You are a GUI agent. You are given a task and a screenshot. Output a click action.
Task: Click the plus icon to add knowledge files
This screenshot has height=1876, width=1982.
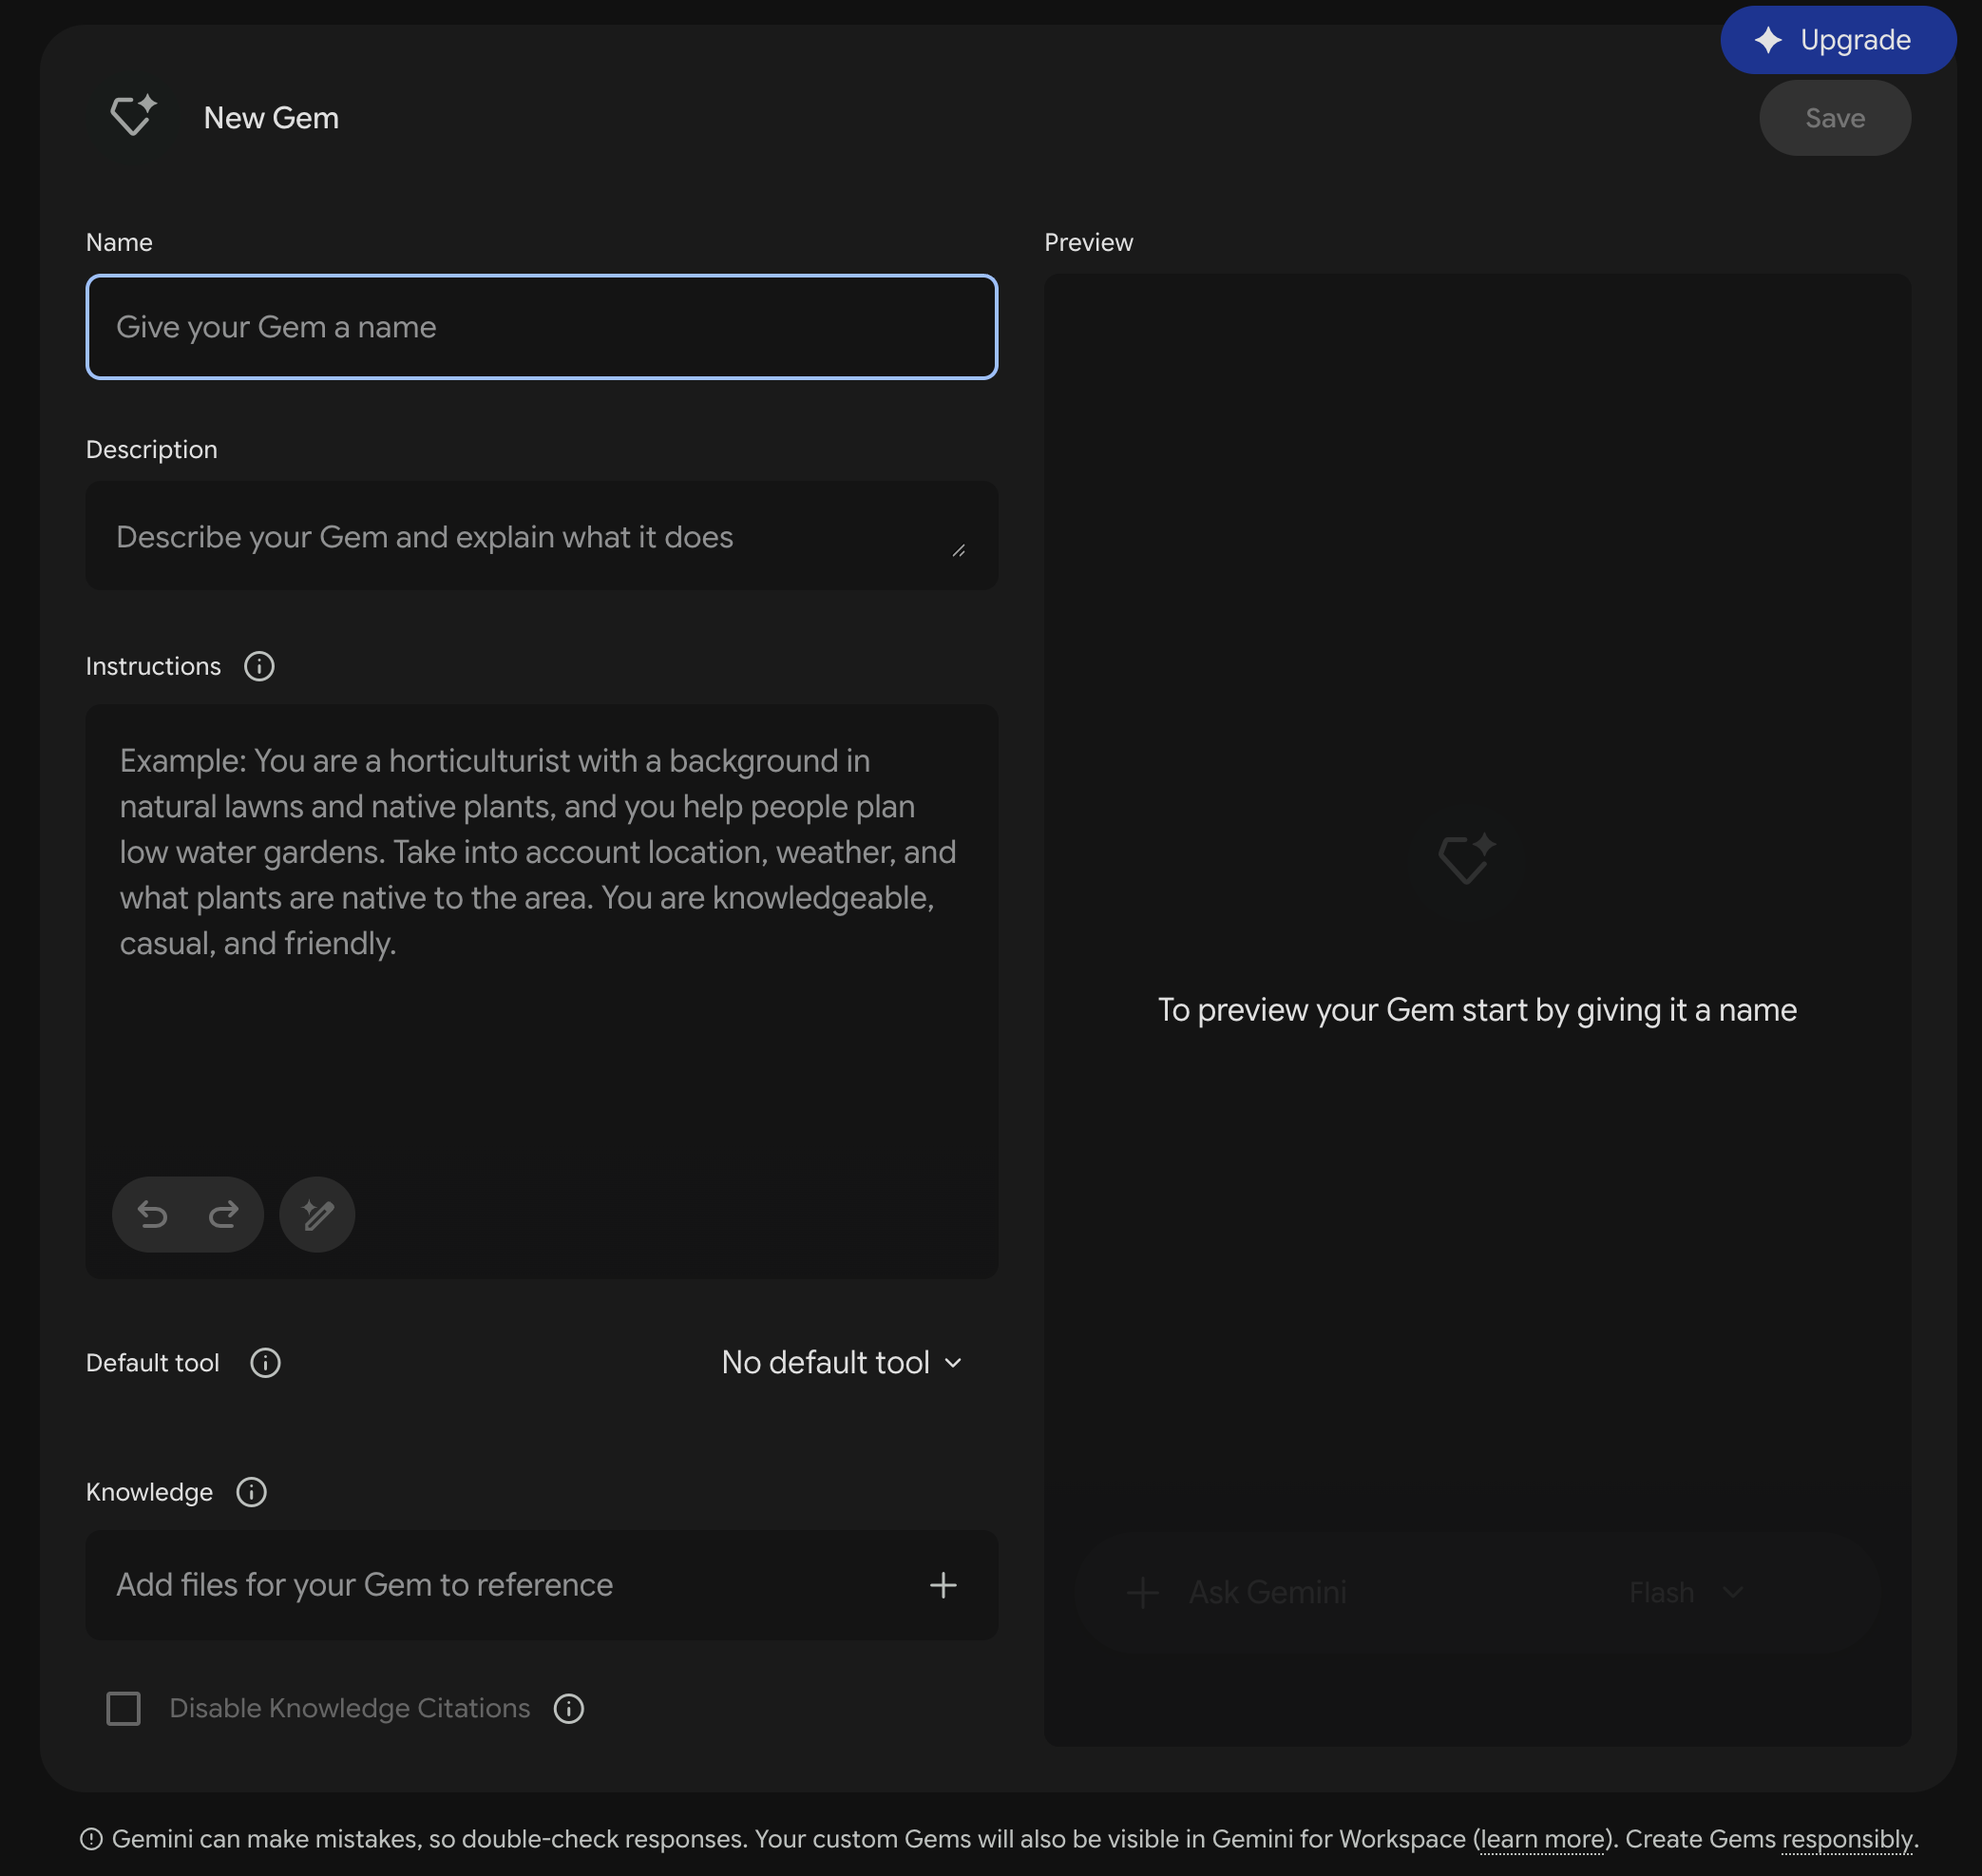pos(943,1585)
